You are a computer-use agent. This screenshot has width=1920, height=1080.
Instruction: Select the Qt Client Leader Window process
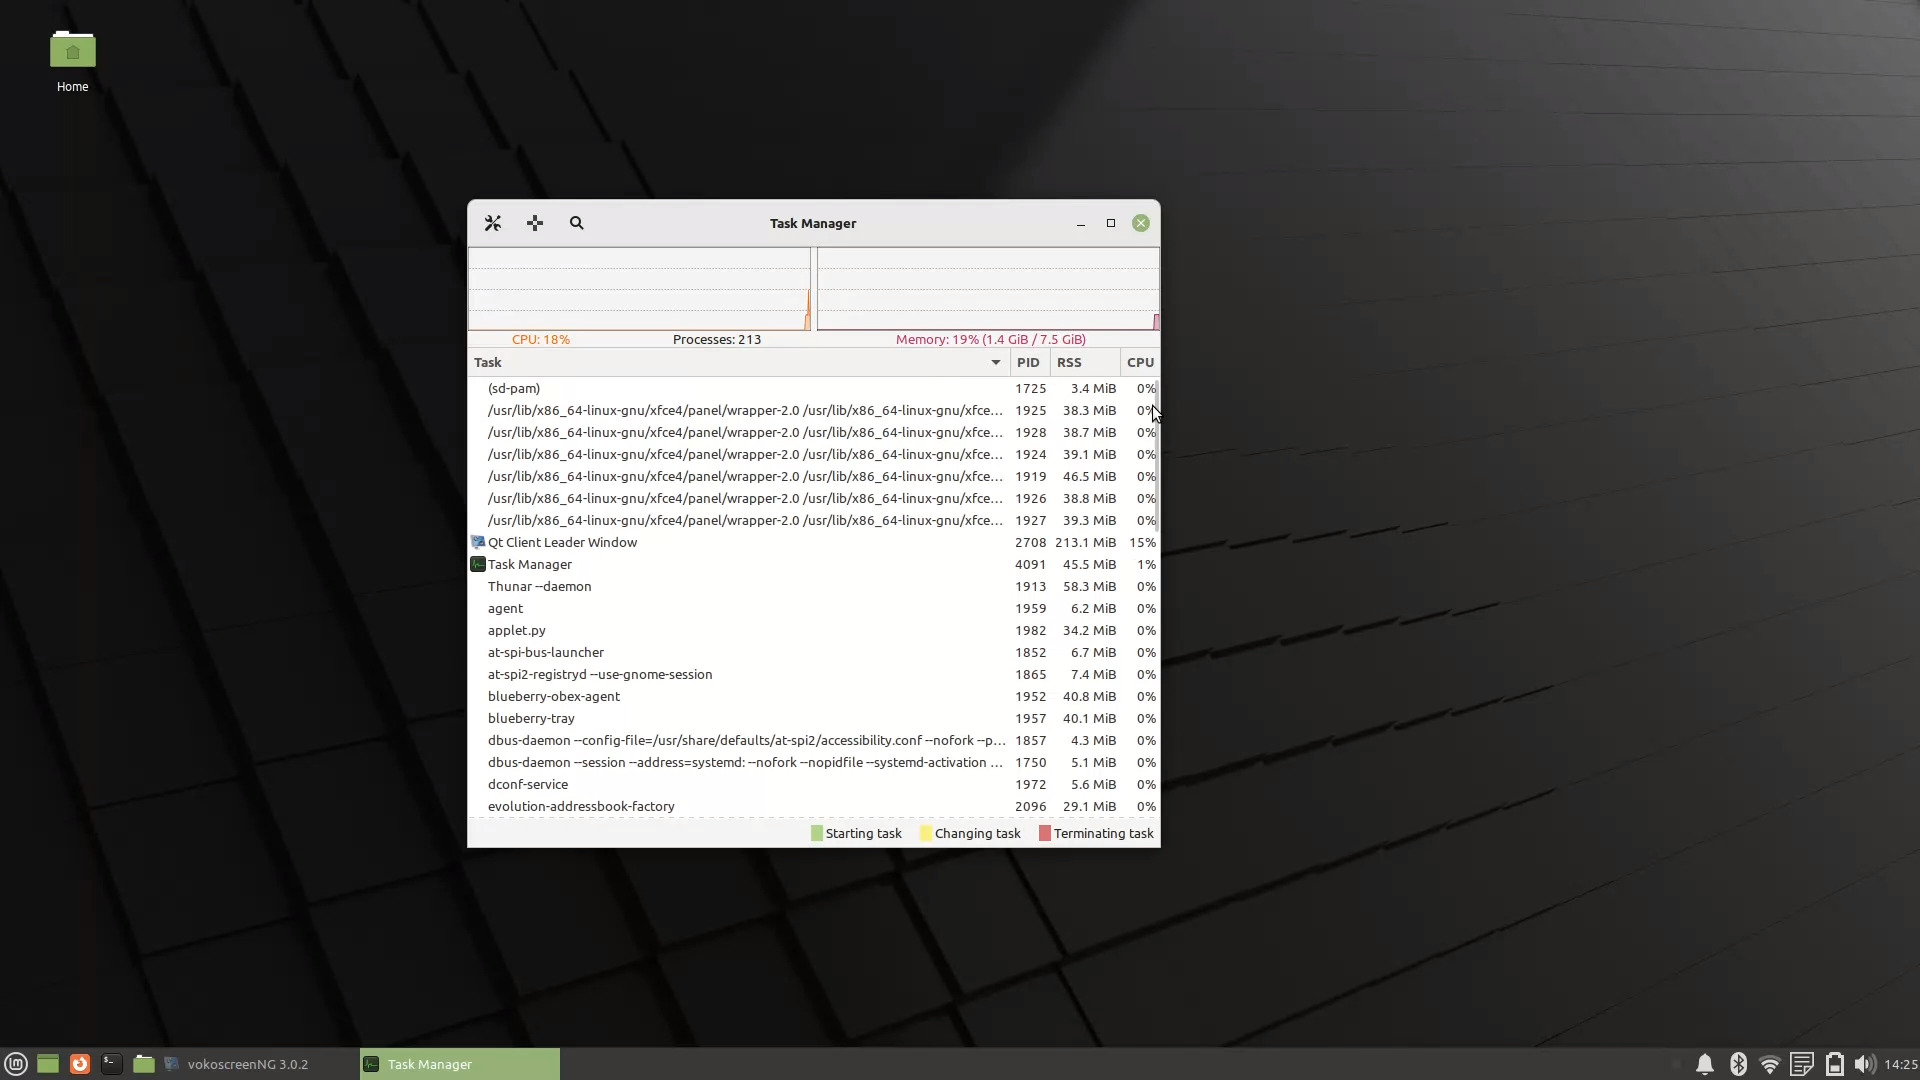tap(700, 542)
